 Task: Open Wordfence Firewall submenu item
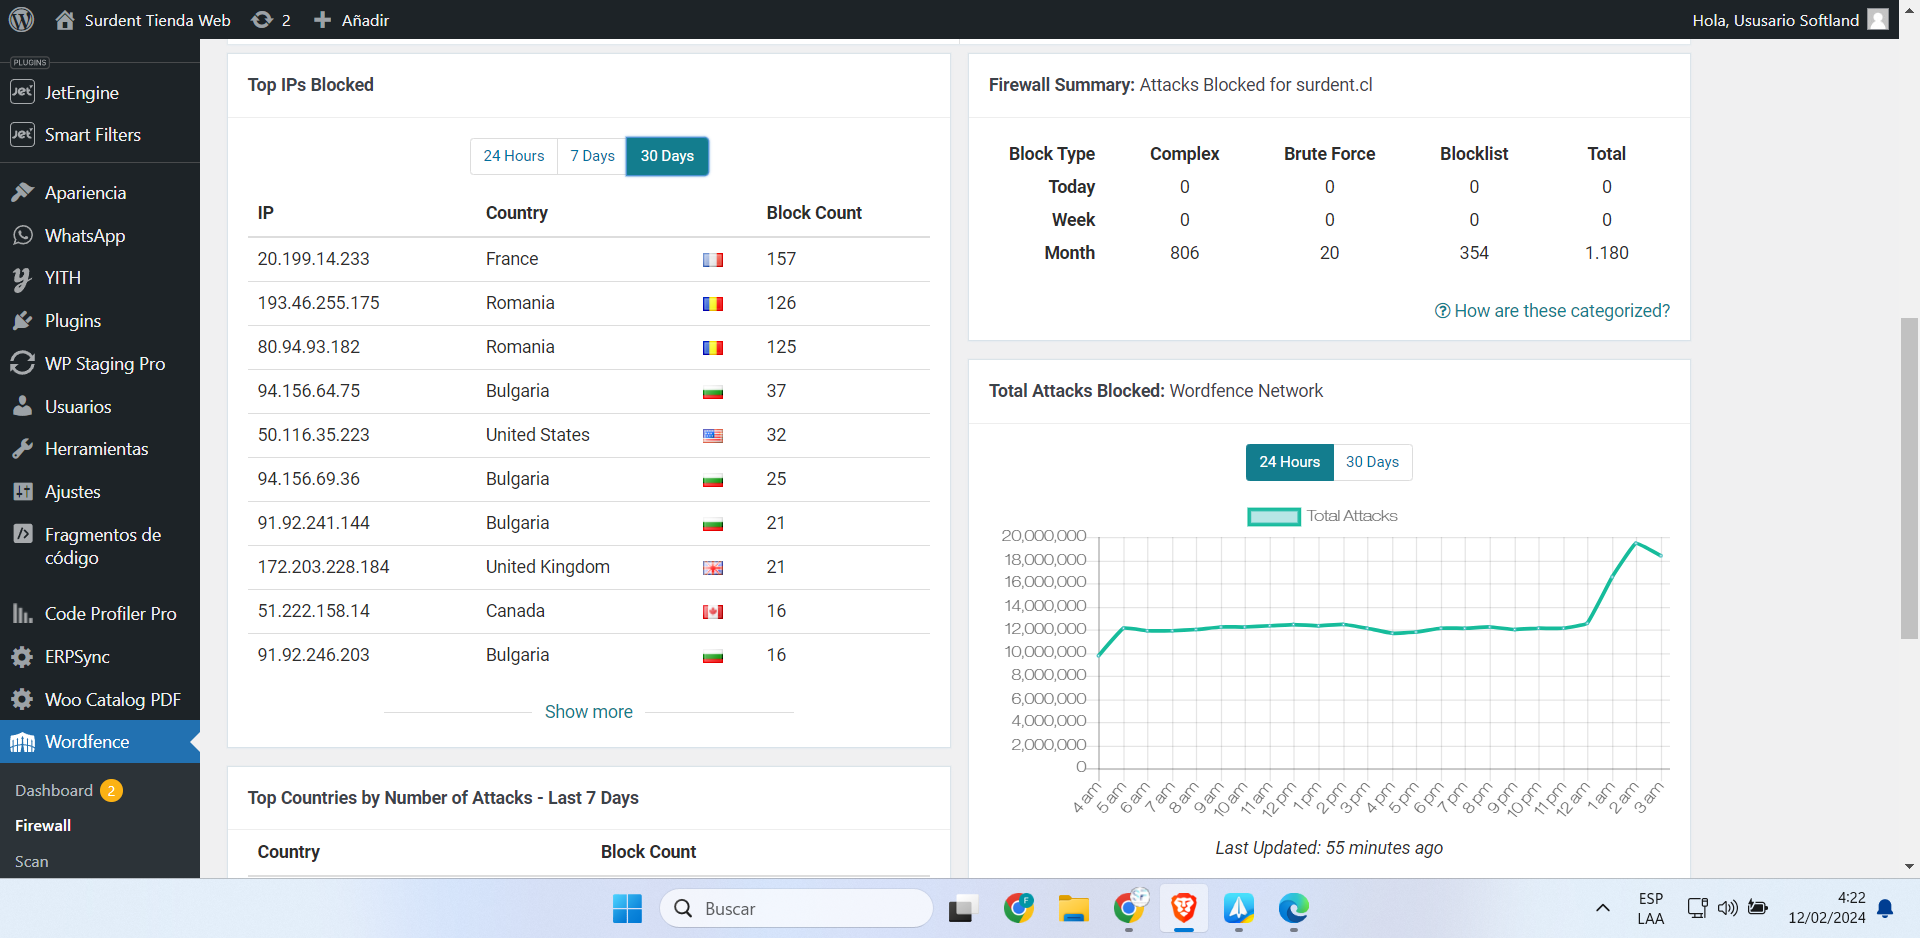(43, 825)
